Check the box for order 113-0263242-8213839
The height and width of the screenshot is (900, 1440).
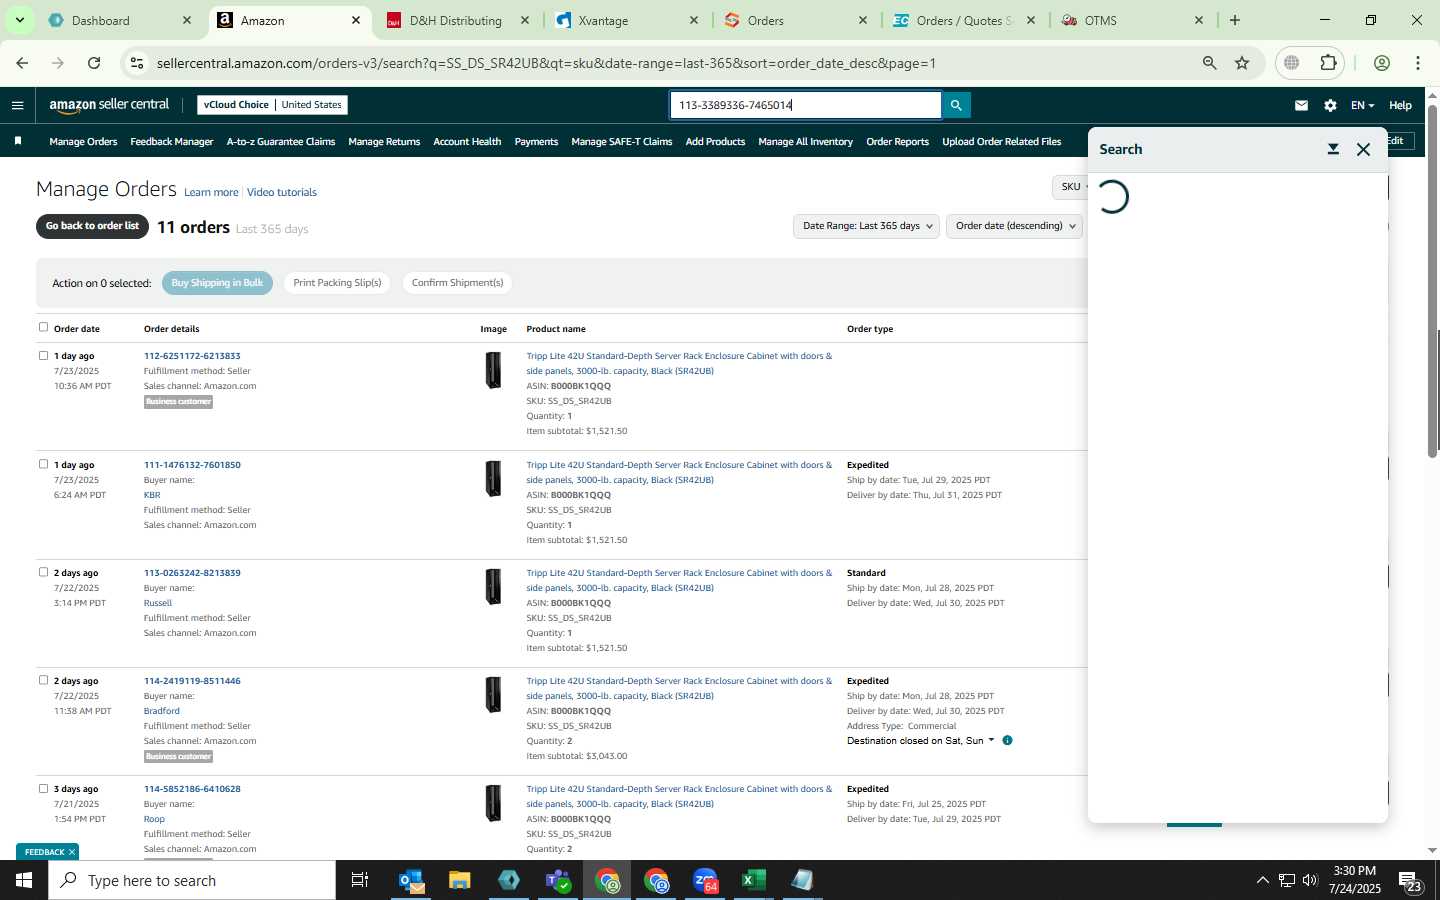click(43, 572)
